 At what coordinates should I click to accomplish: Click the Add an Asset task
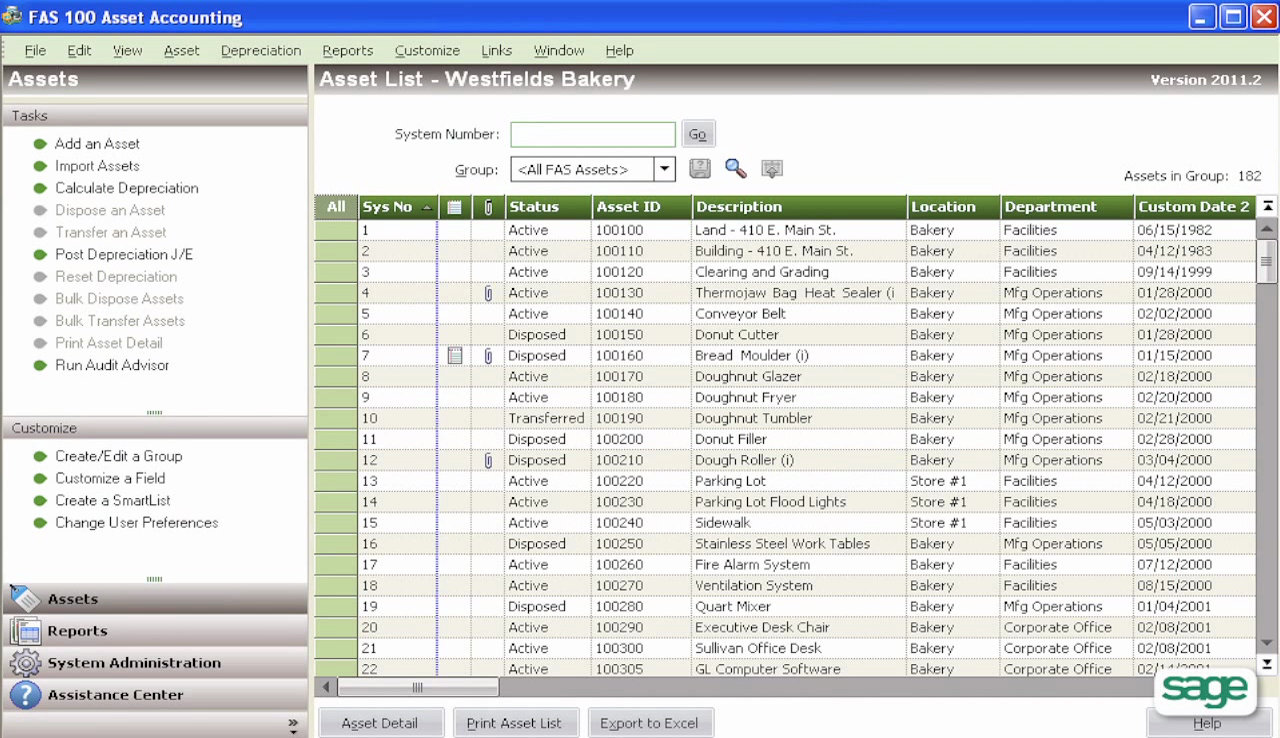pyautogui.click(x=97, y=144)
